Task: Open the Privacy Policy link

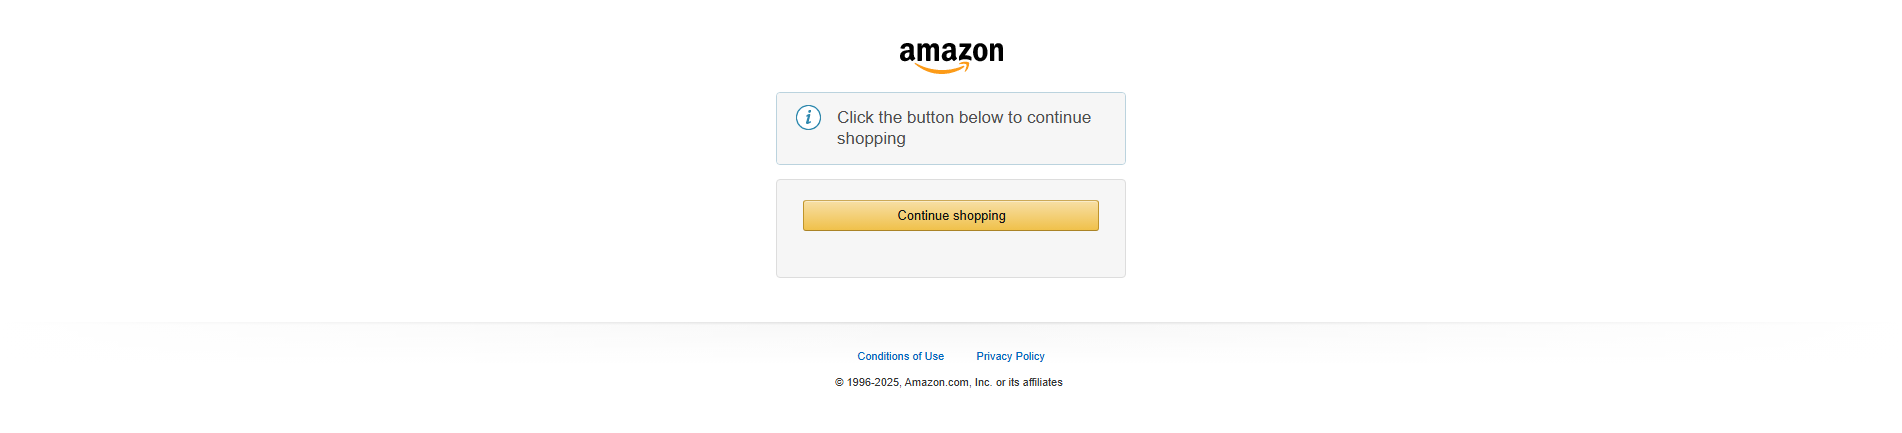Action: click(1010, 356)
